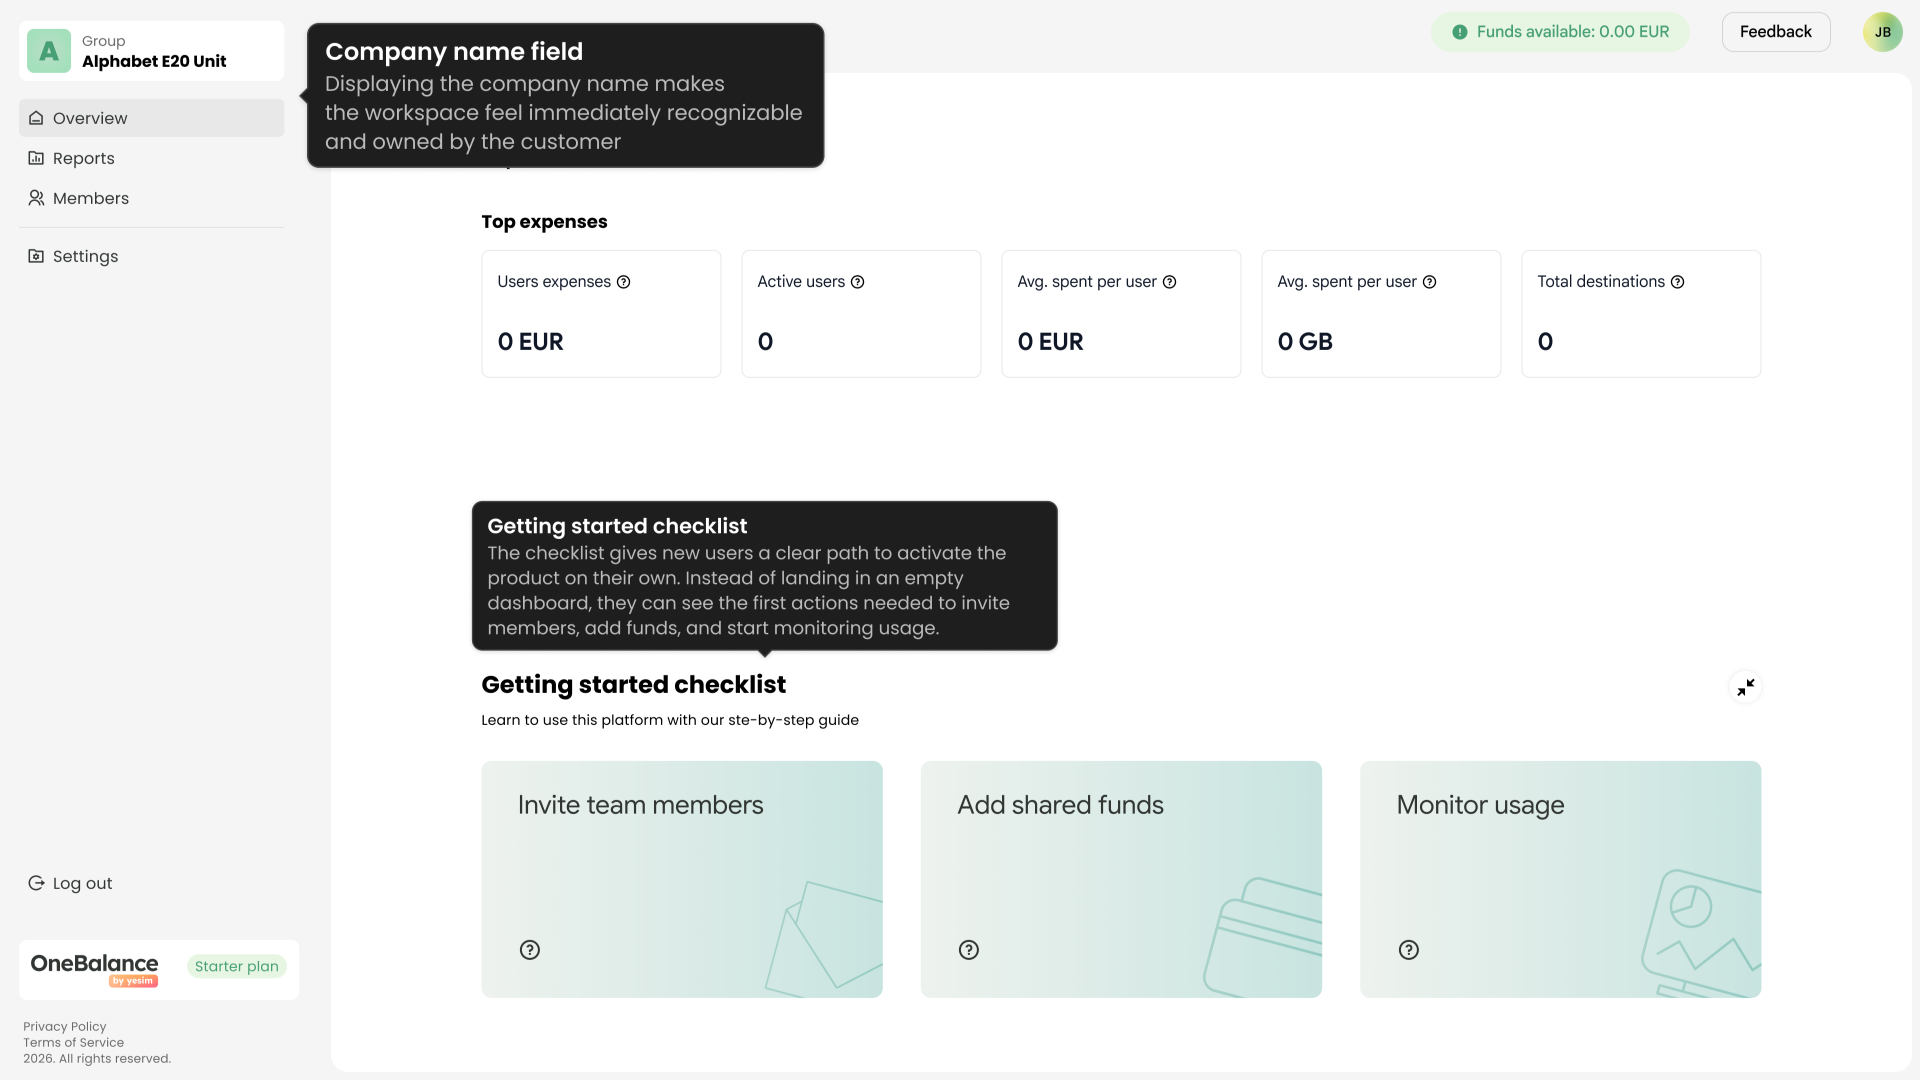Image resolution: width=1920 pixels, height=1080 pixels.
Task: Click help icon on Invite team members card
Action: pyautogui.click(x=530, y=950)
